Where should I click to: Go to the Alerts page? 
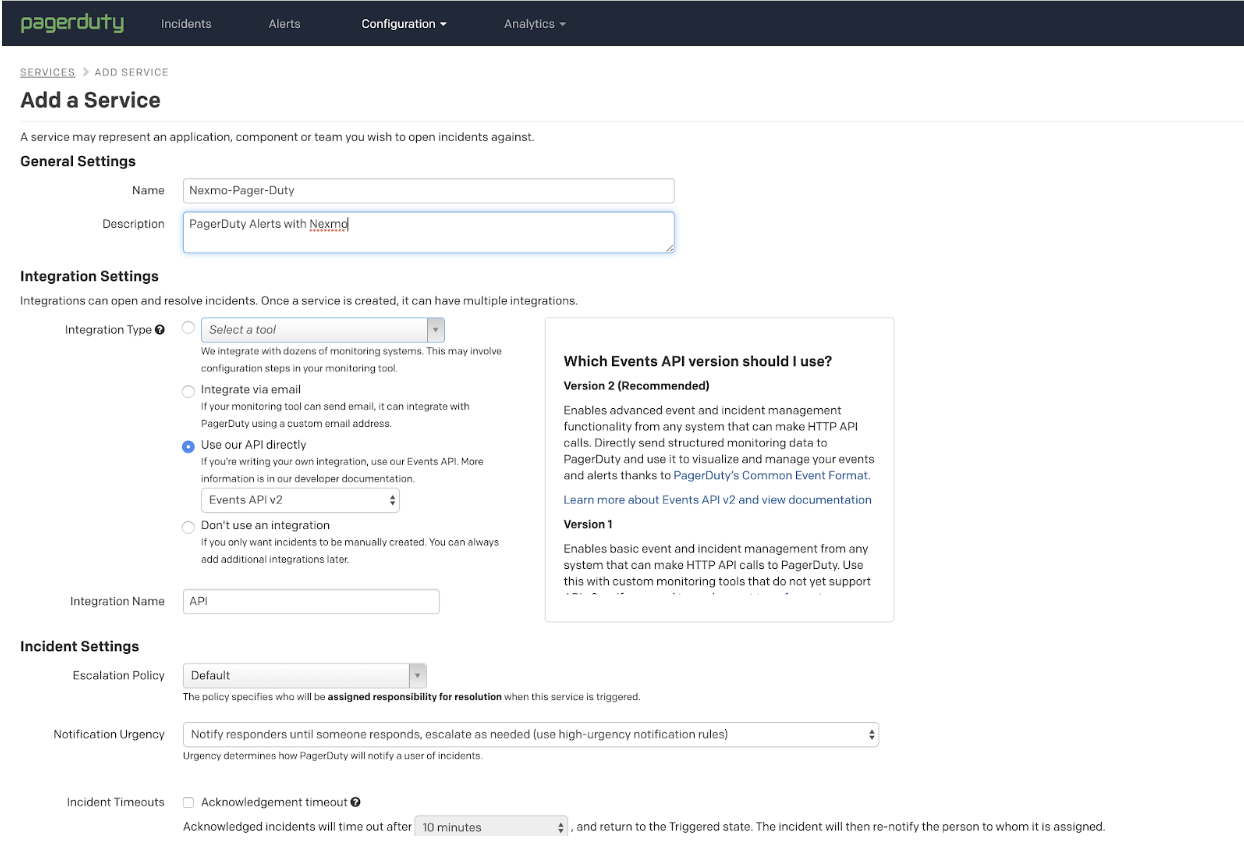(284, 24)
